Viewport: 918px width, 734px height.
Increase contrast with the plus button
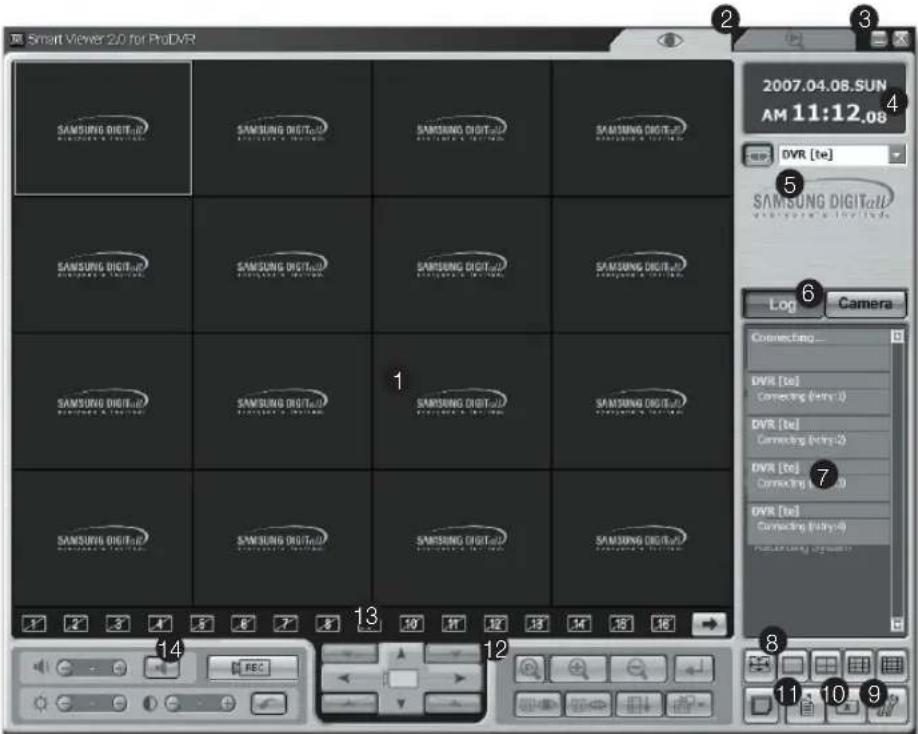point(228,704)
